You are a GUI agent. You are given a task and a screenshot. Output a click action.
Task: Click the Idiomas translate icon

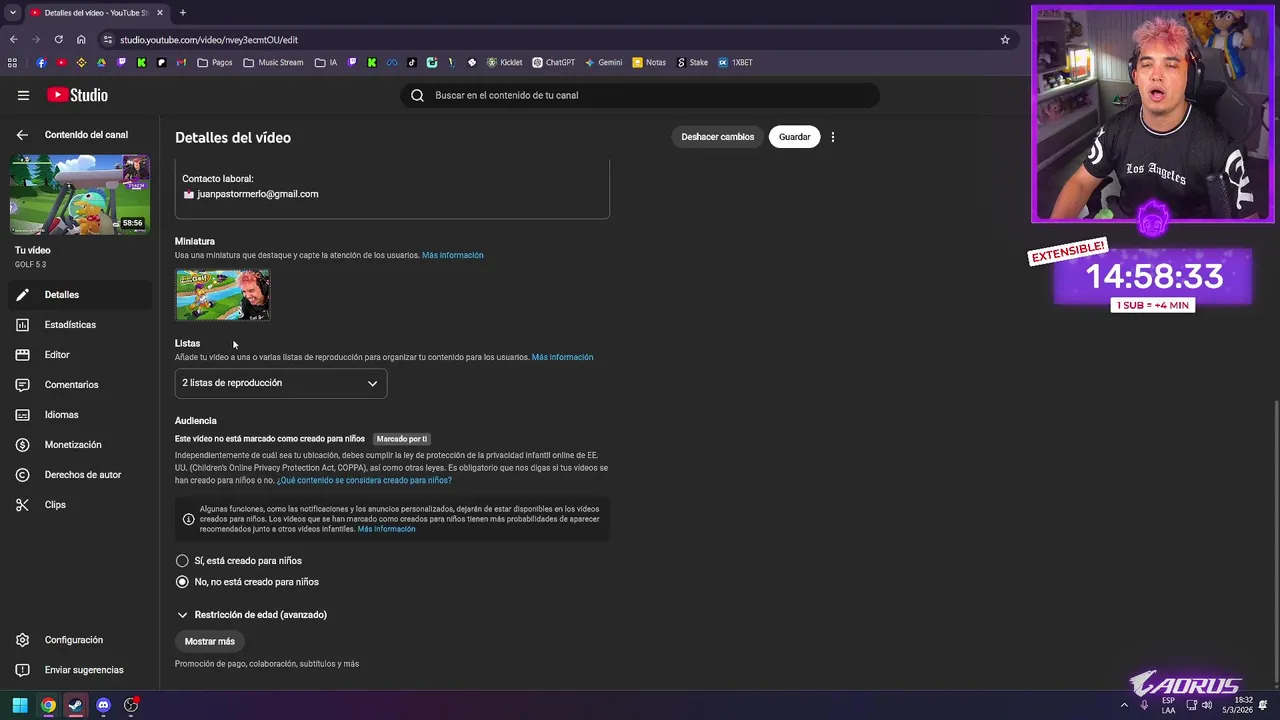(22, 415)
